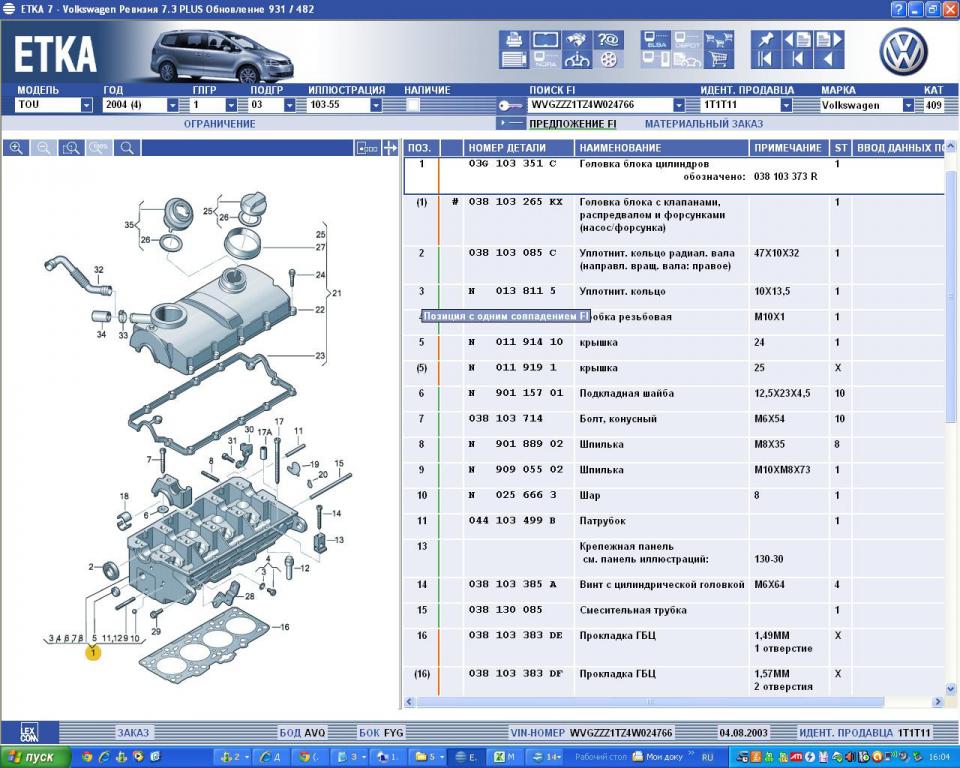Click the Chrome icon in quick launch
Image resolution: width=960 pixels, height=768 pixels.
87,757
